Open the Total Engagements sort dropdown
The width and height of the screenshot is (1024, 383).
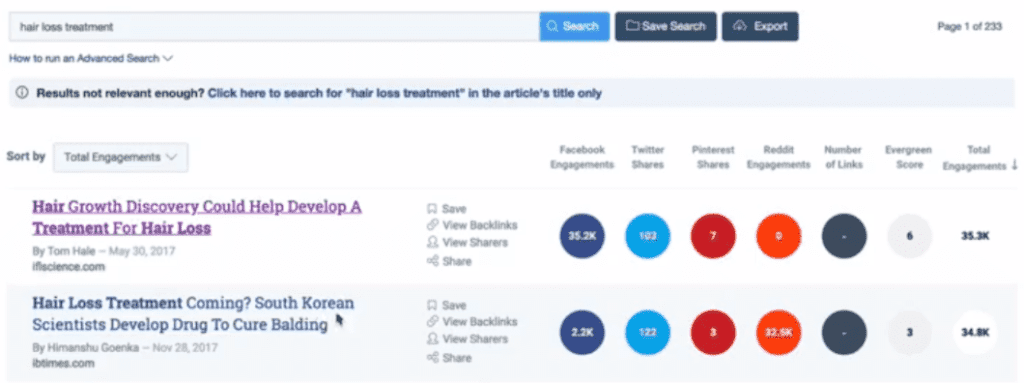click(121, 158)
